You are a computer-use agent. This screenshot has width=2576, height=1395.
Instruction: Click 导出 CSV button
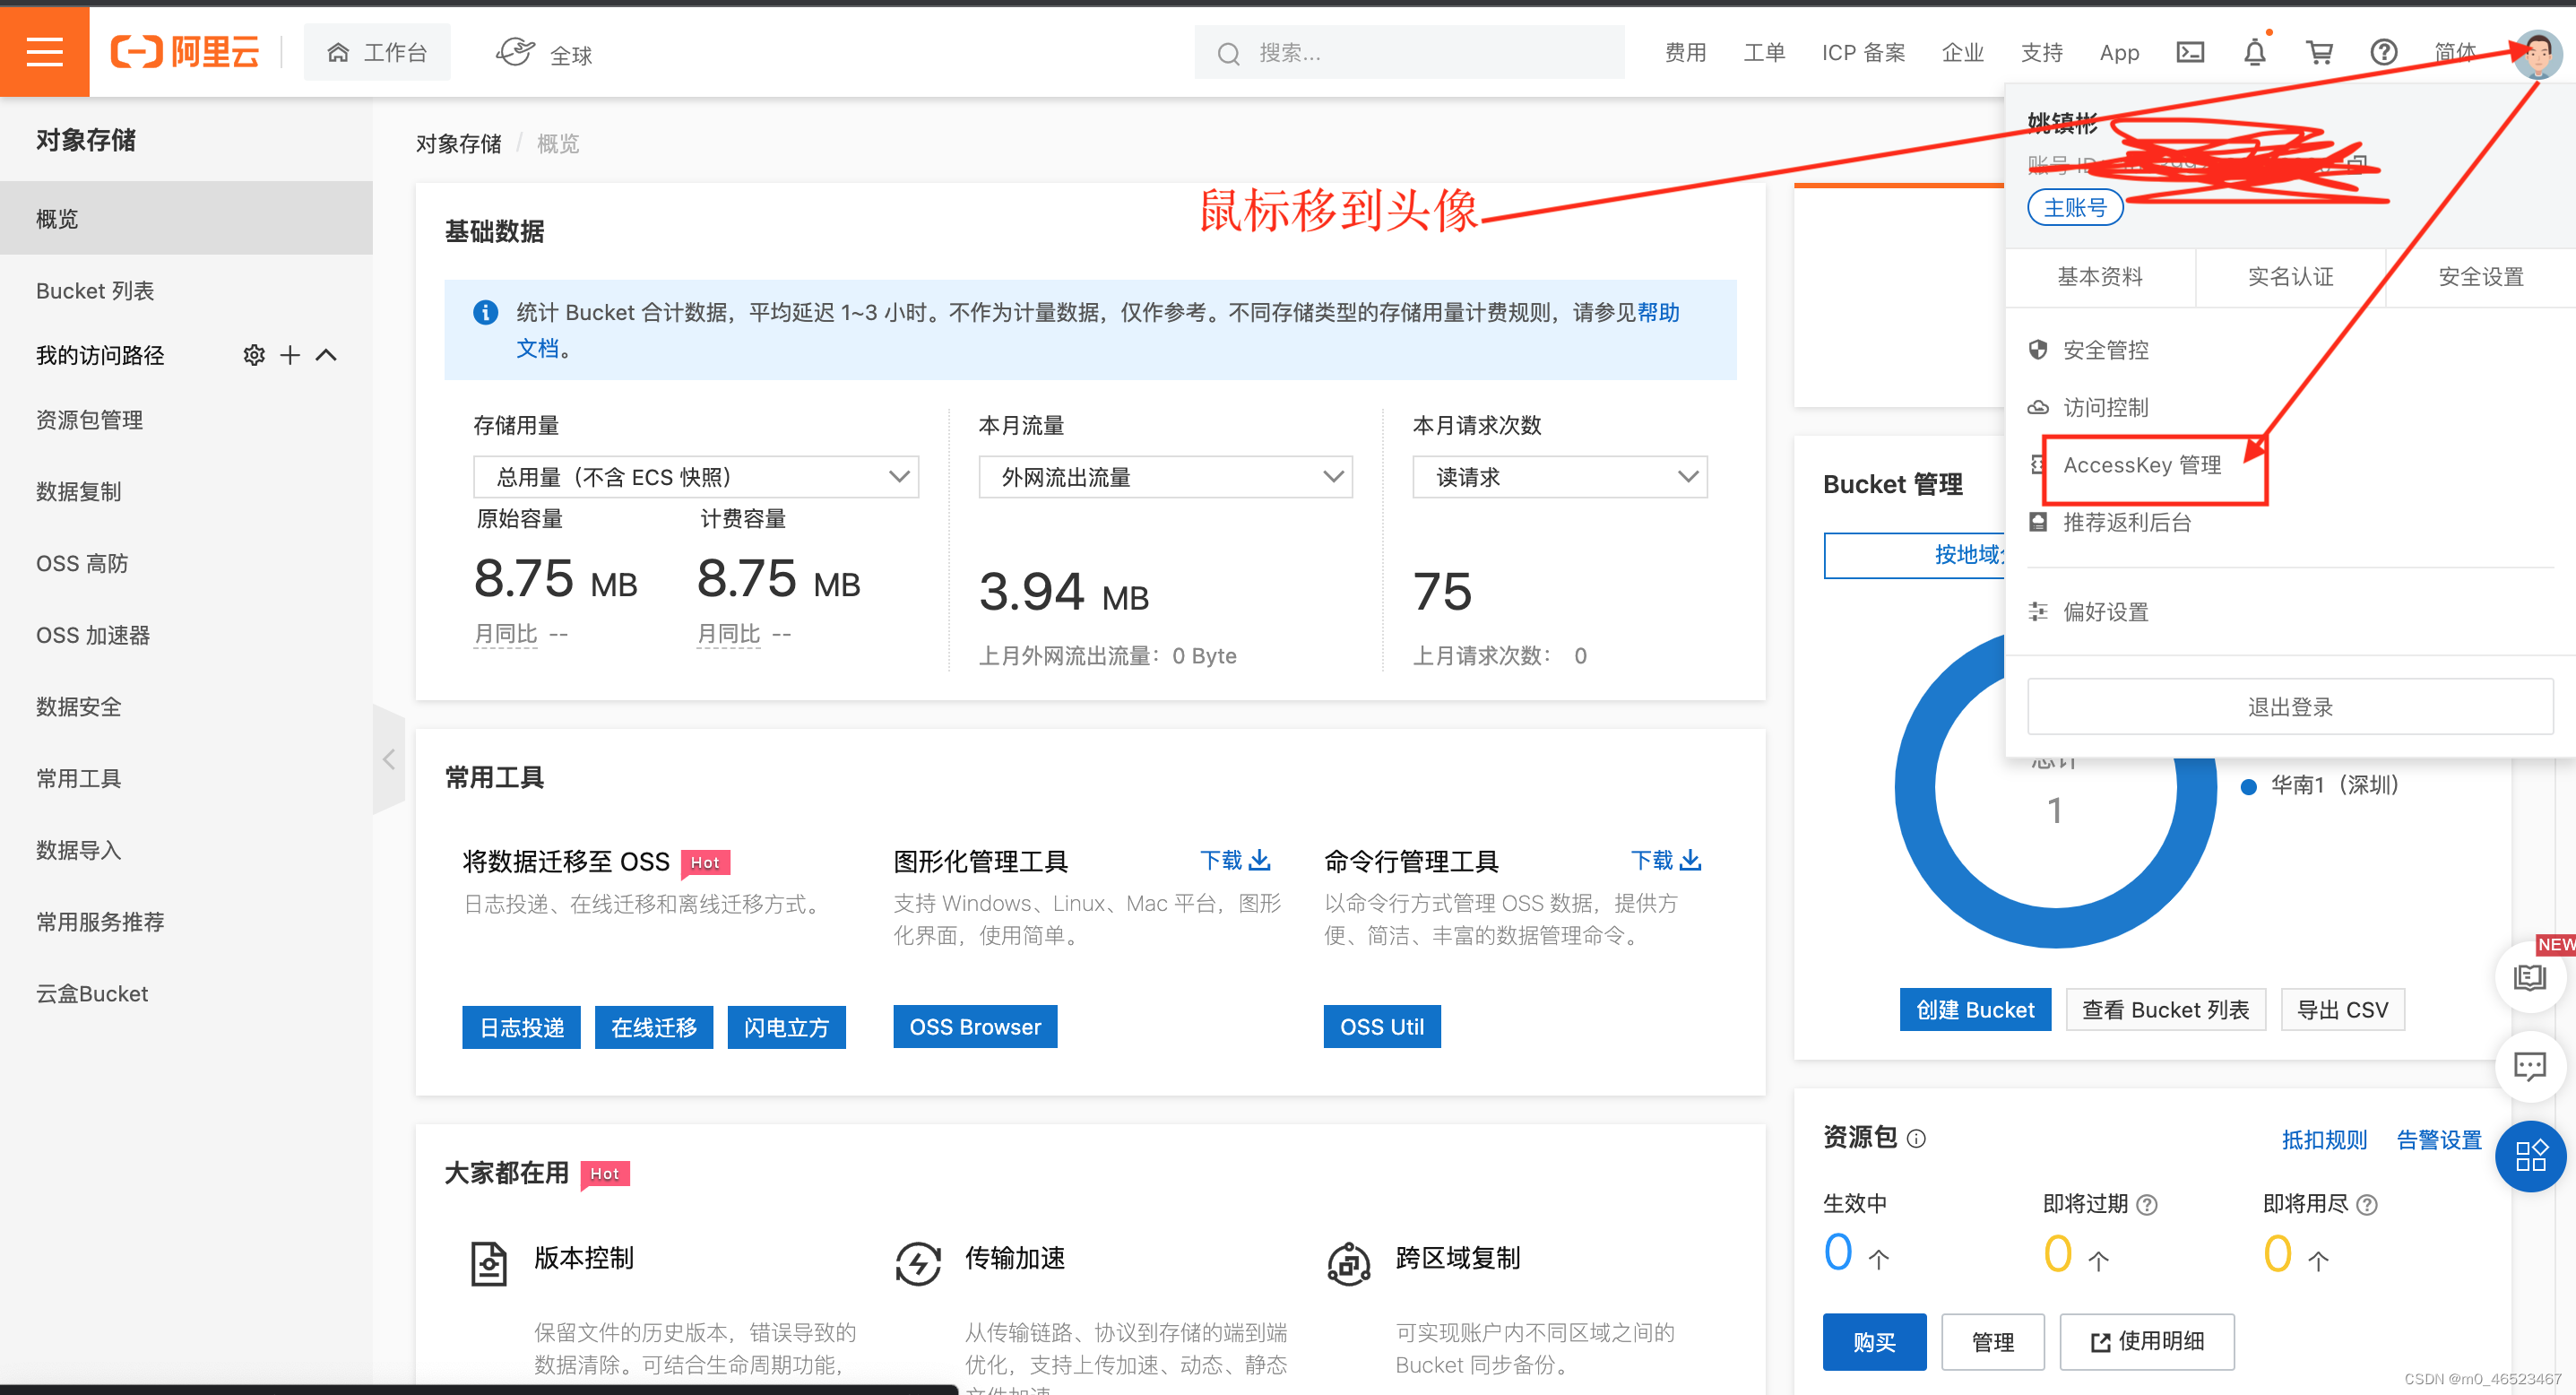pos(2342,1010)
